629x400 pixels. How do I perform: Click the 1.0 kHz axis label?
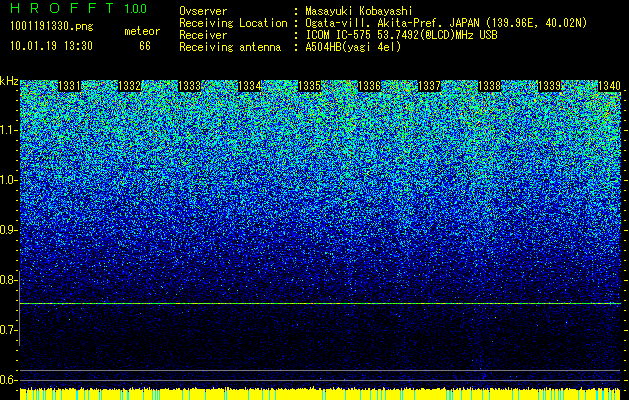[7, 180]
